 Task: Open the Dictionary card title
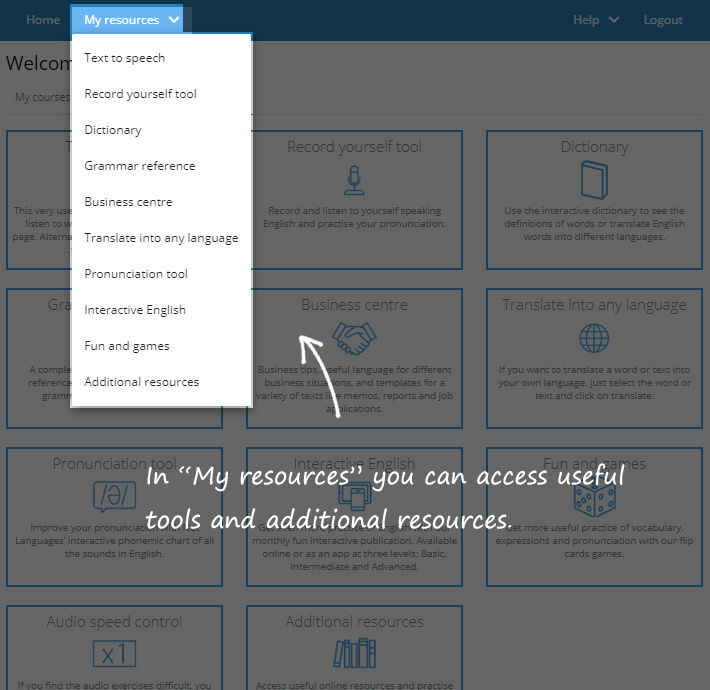pyautogui.click(x=594, y=147)
